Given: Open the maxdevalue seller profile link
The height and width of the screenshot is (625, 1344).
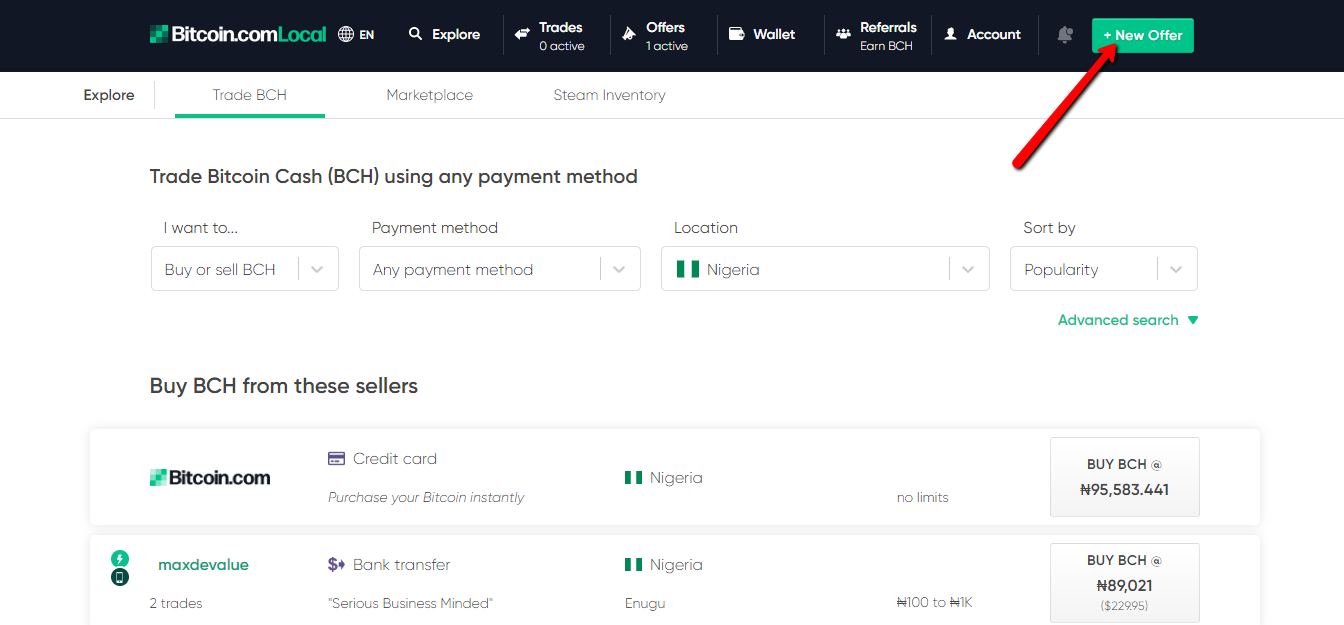Looking at the screenshot, I should pyautogui.click(x=203, y=565).
